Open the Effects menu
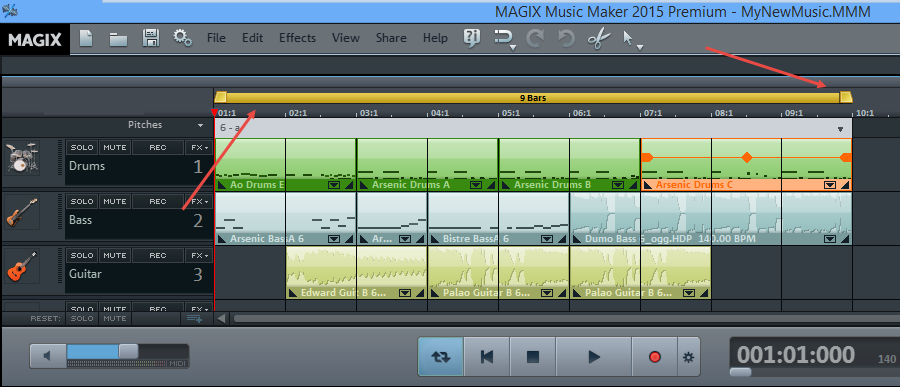 [297, 38]
